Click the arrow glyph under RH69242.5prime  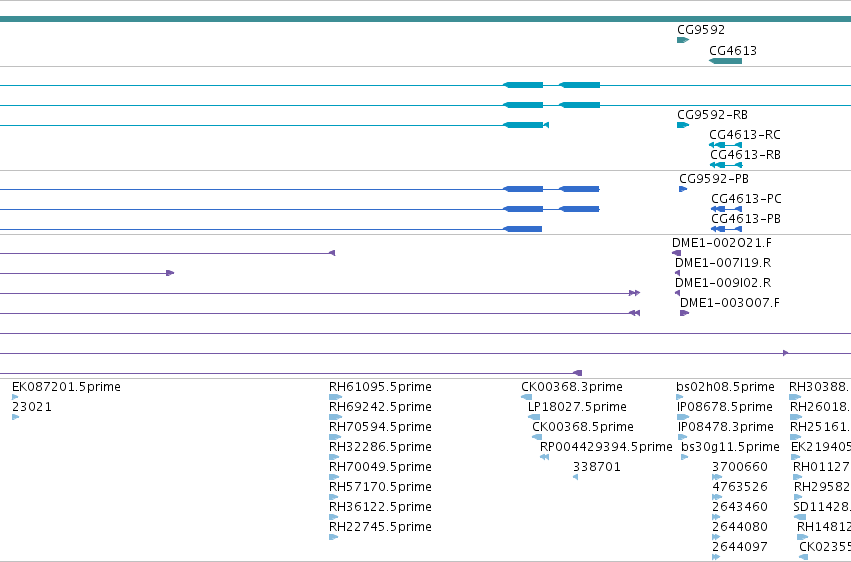(x=335, y=417)
